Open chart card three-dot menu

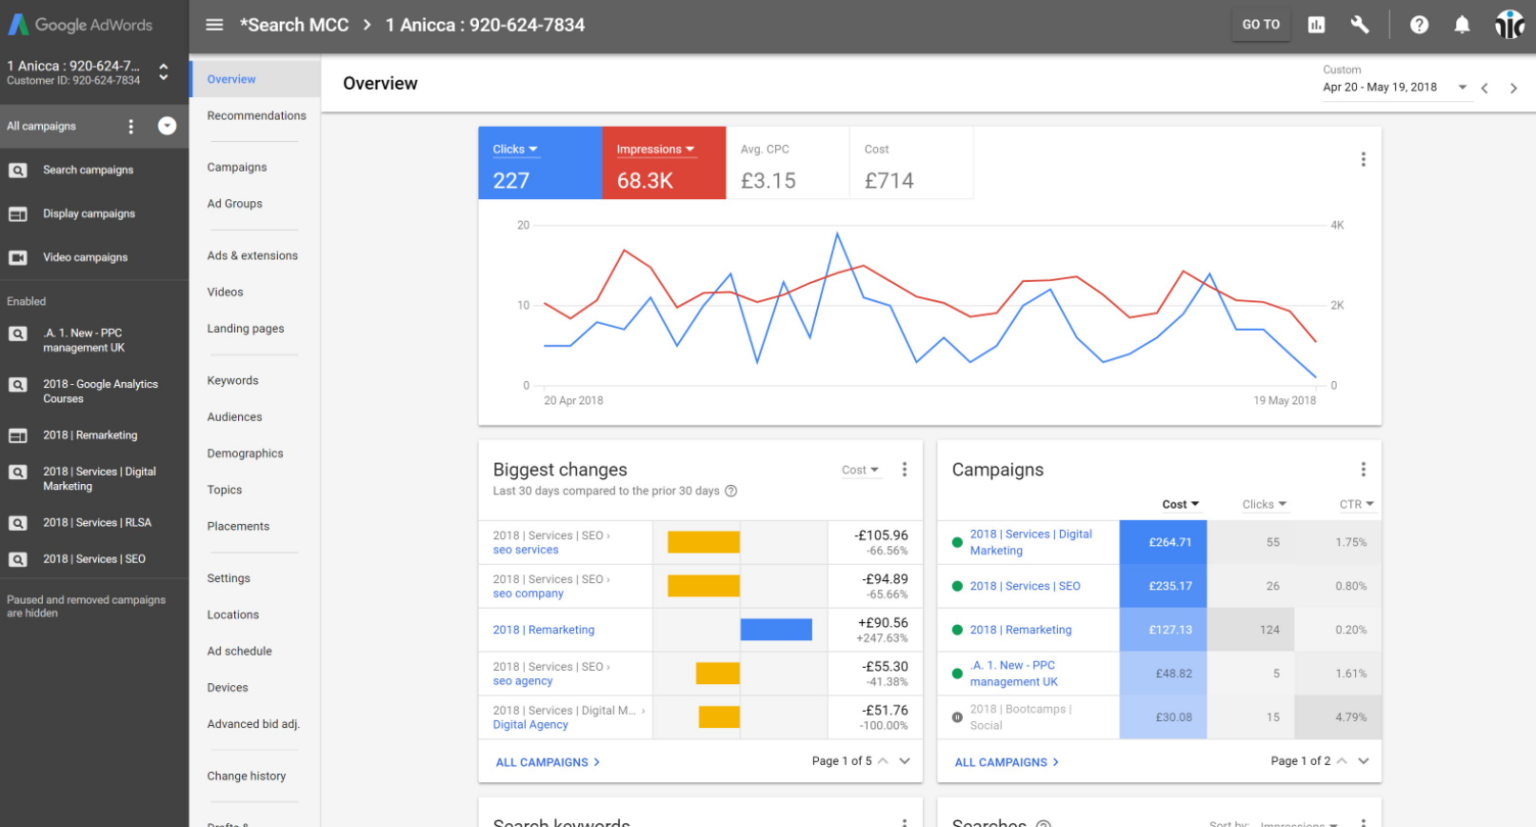point(1363,160)
